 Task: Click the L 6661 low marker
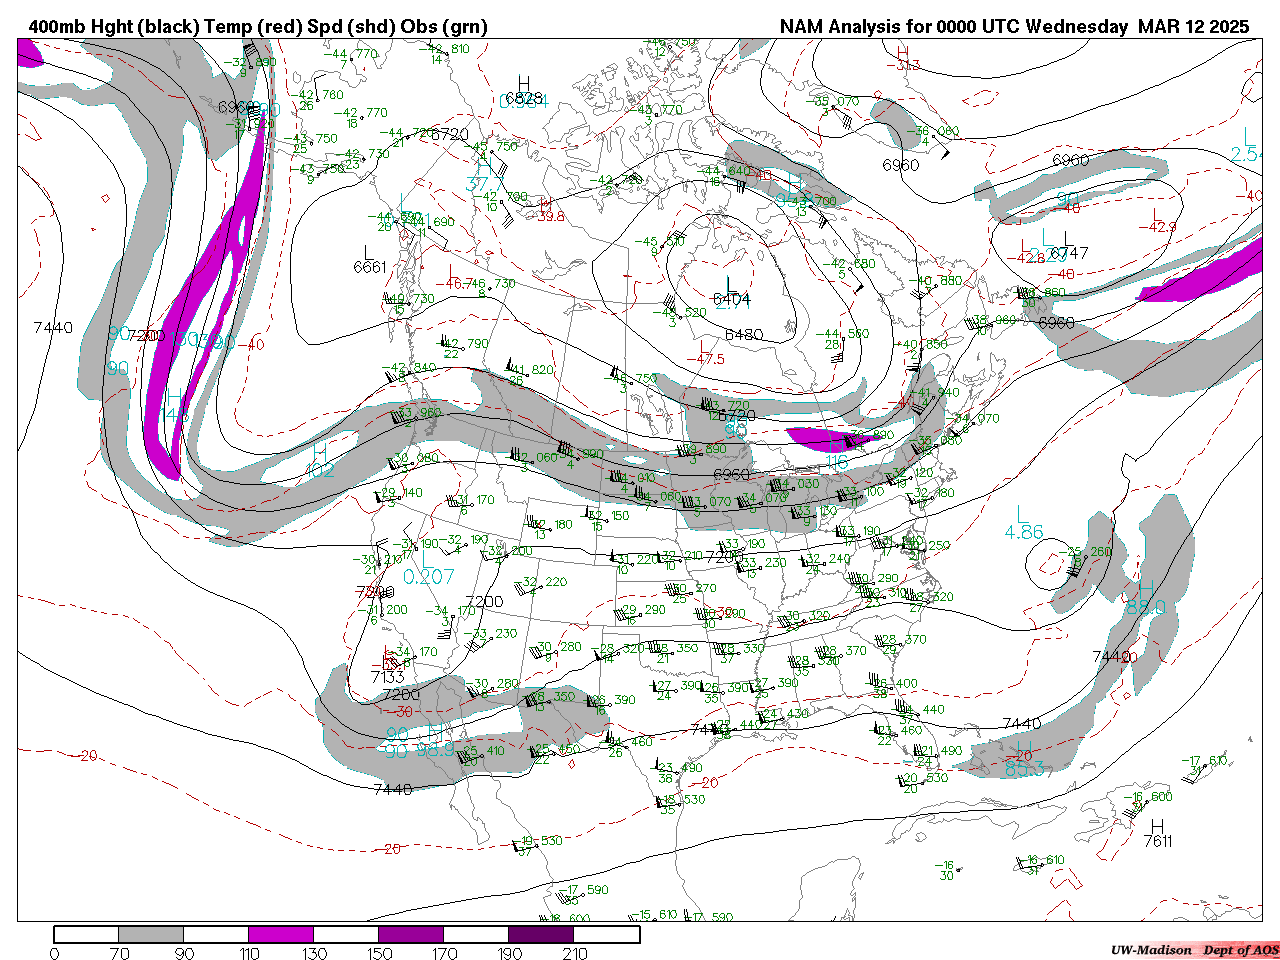pos(369,259)
